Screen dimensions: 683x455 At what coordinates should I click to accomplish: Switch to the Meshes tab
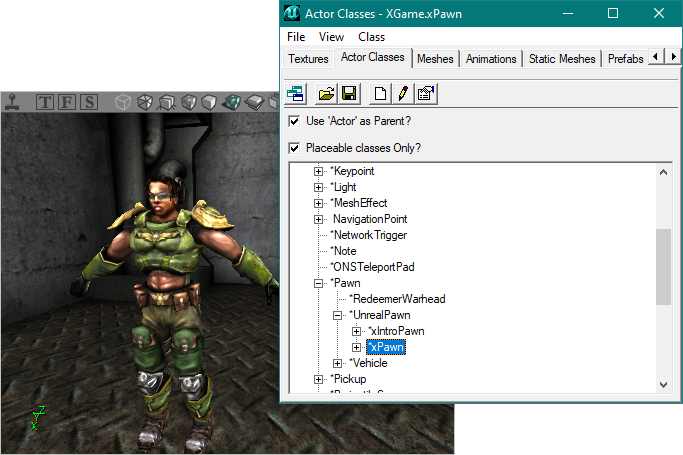pyautogui.click(x=435, y=59)
